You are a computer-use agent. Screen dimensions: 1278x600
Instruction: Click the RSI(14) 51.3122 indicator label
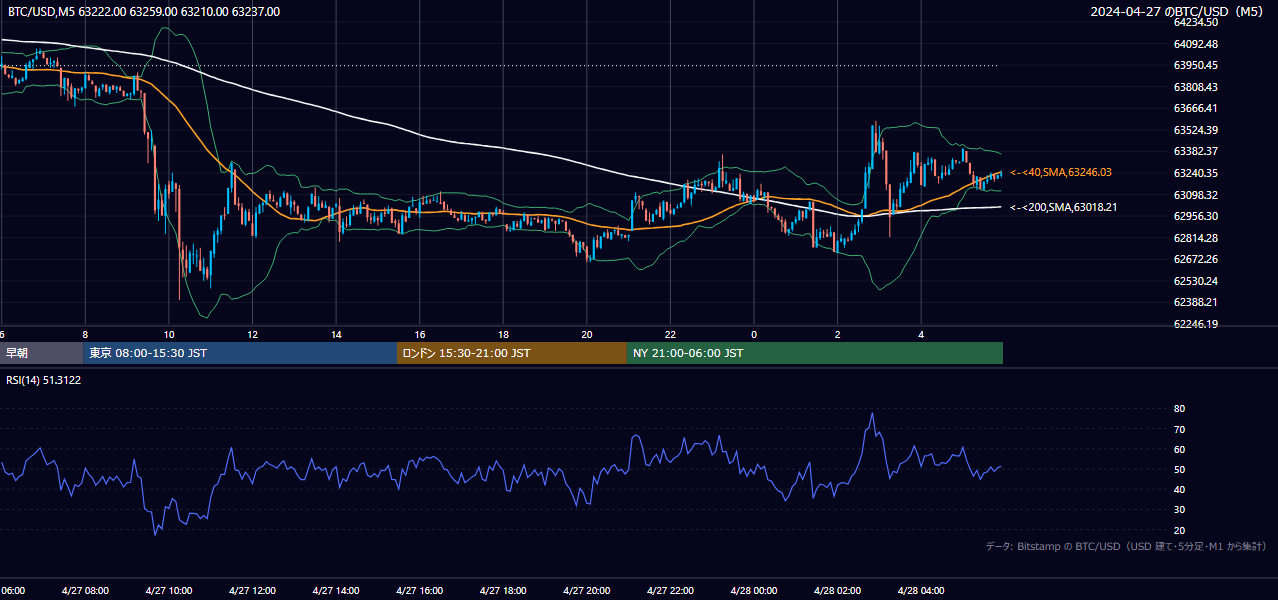(x=44, y=380)
